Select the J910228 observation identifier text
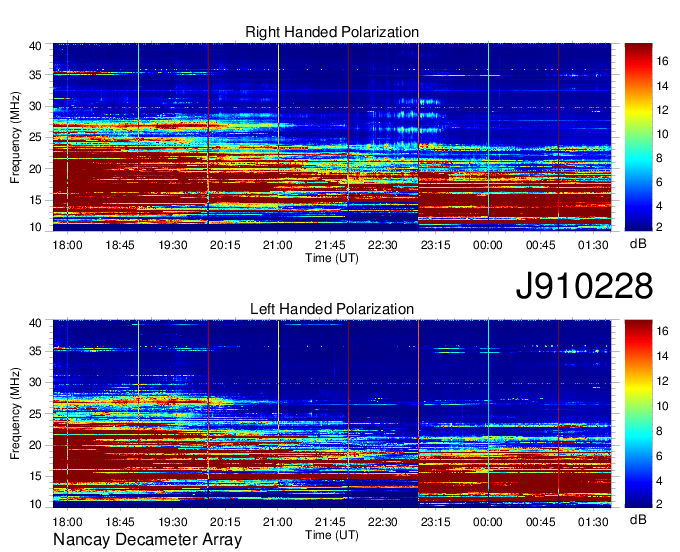 584,286
